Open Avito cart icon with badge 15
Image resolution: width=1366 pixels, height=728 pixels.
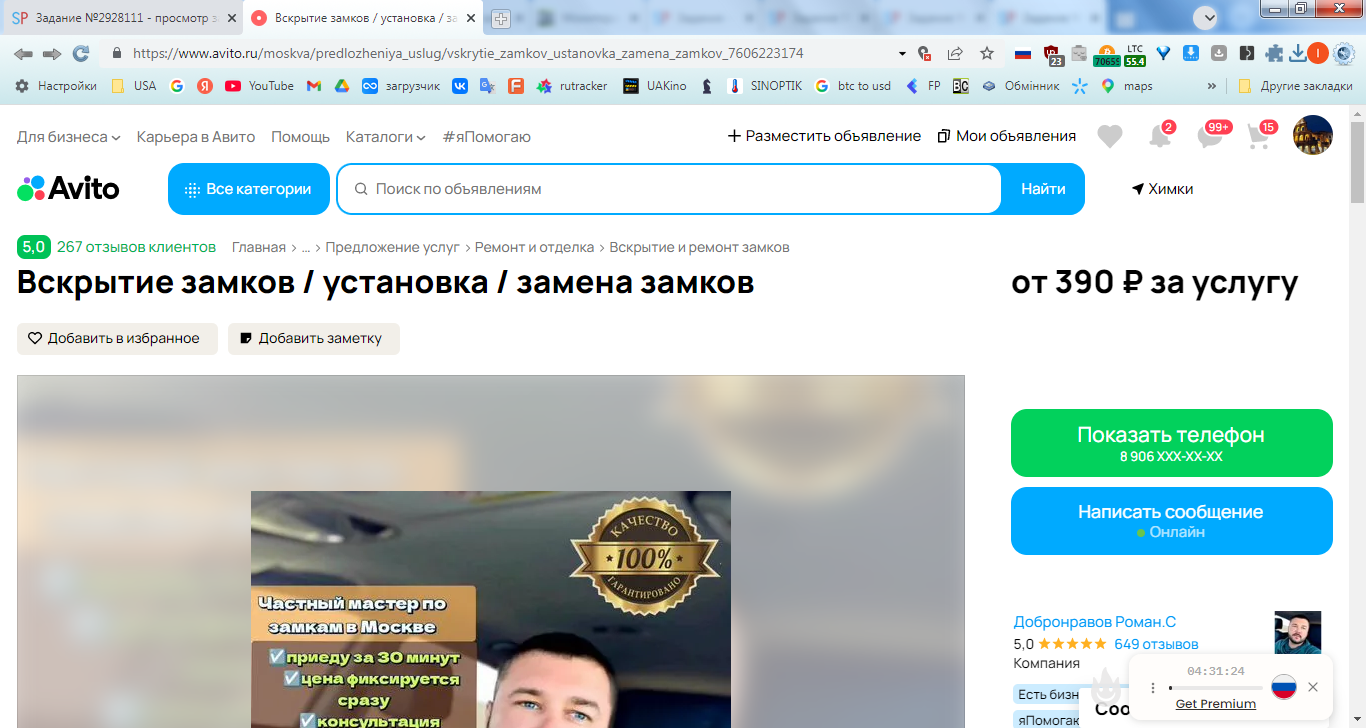[x=1262, y=135]
